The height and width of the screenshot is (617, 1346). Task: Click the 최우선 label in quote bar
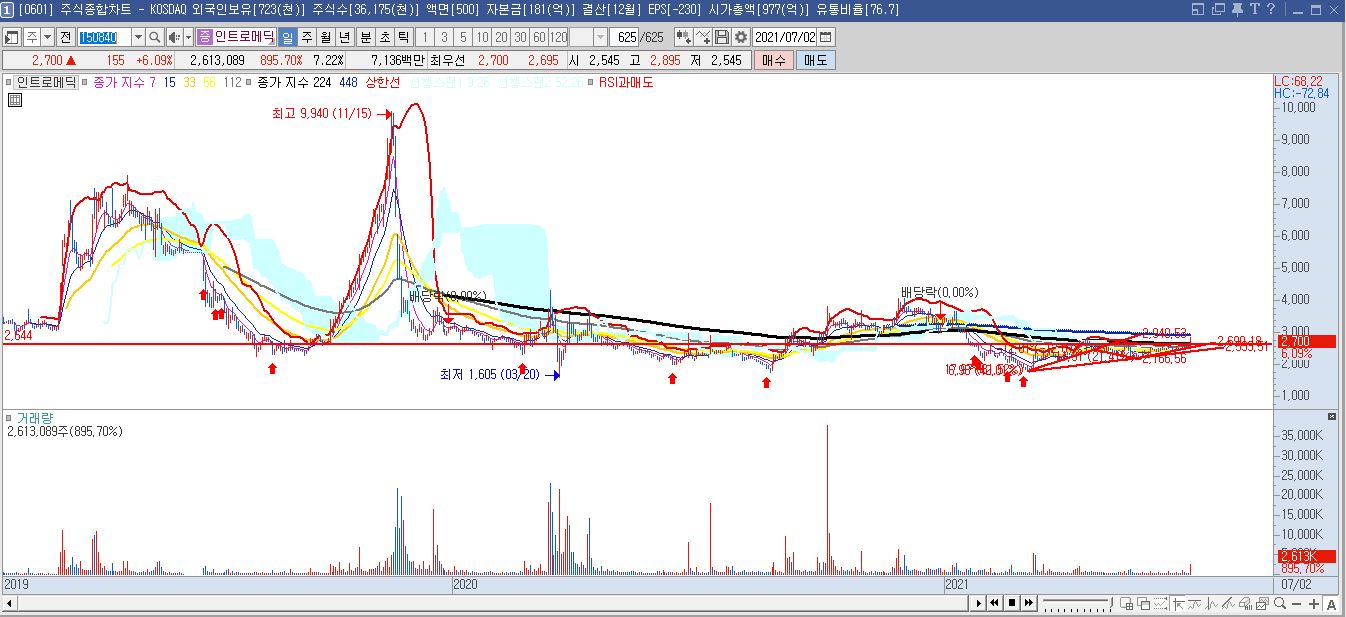tap(448, 60)
